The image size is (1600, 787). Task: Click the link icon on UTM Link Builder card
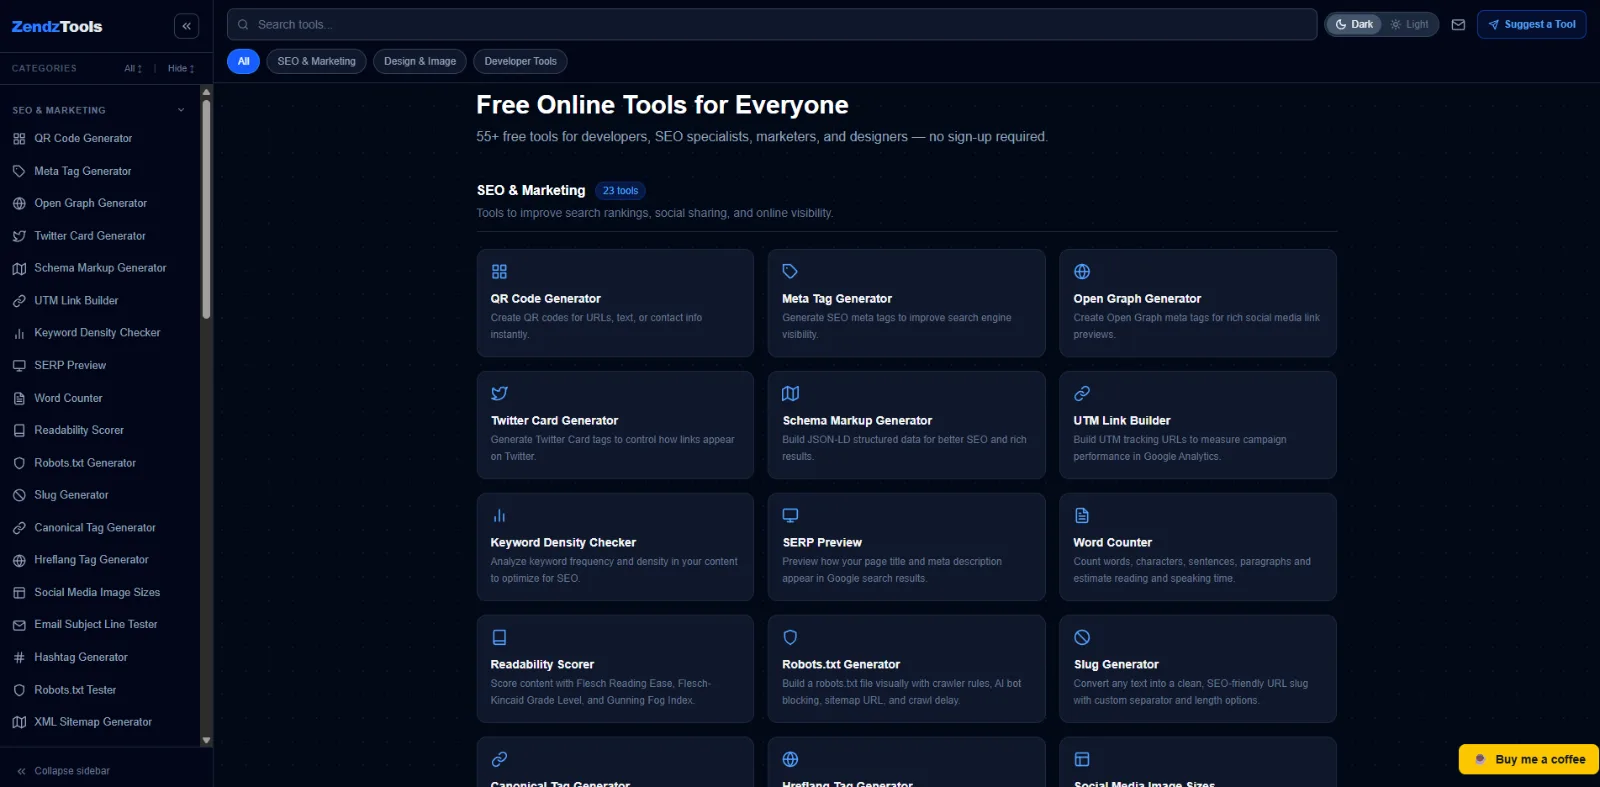point(1082,393)
